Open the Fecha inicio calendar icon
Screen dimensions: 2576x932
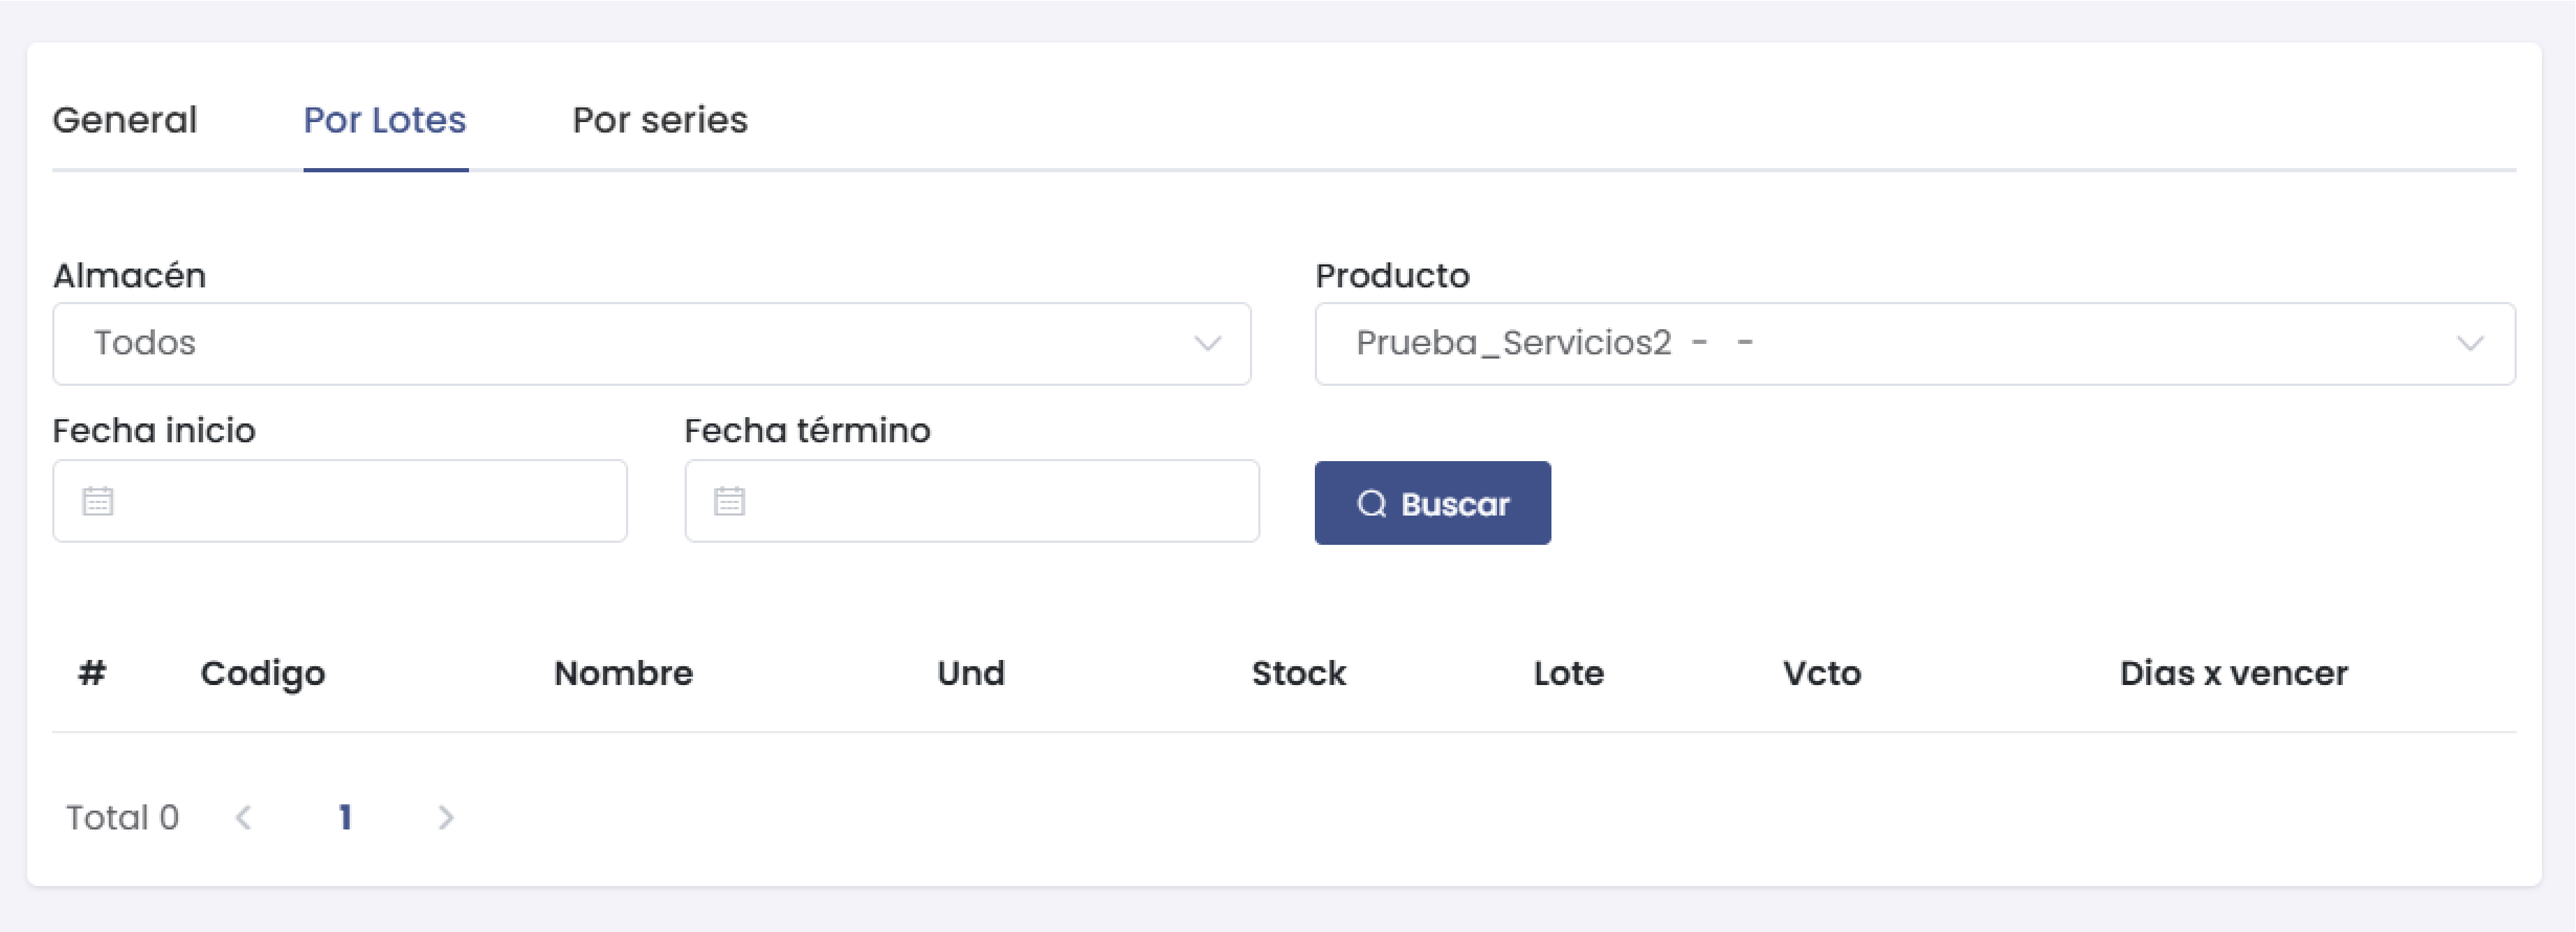pos(97,500)
